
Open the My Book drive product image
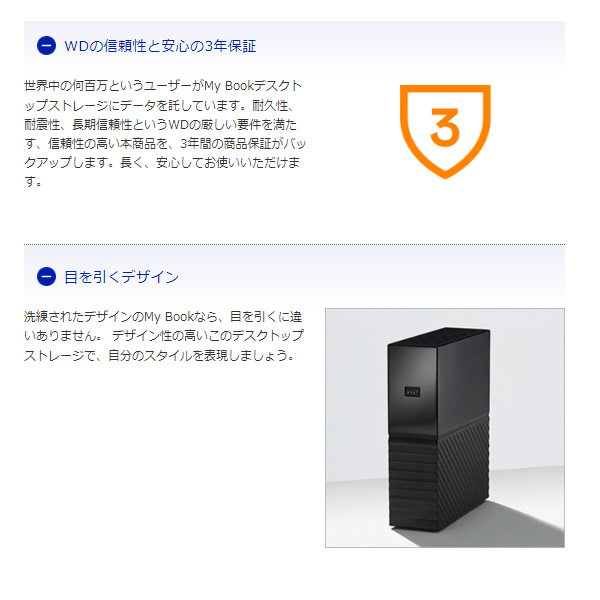445,428
